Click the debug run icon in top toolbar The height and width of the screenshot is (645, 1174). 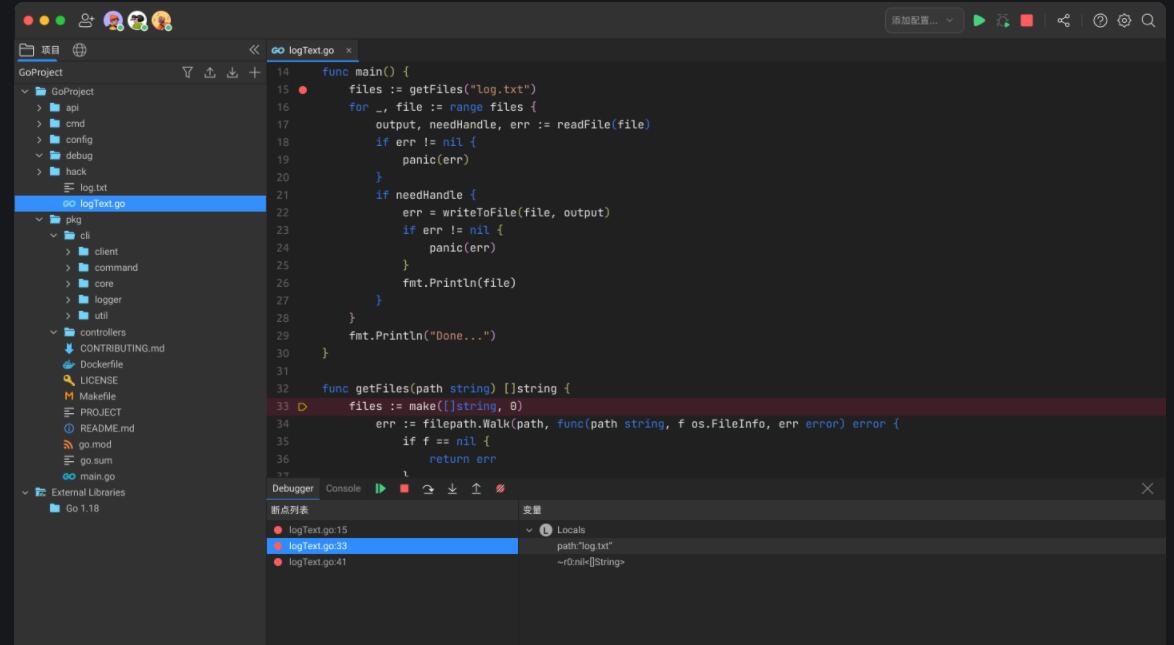(1003, 20)
